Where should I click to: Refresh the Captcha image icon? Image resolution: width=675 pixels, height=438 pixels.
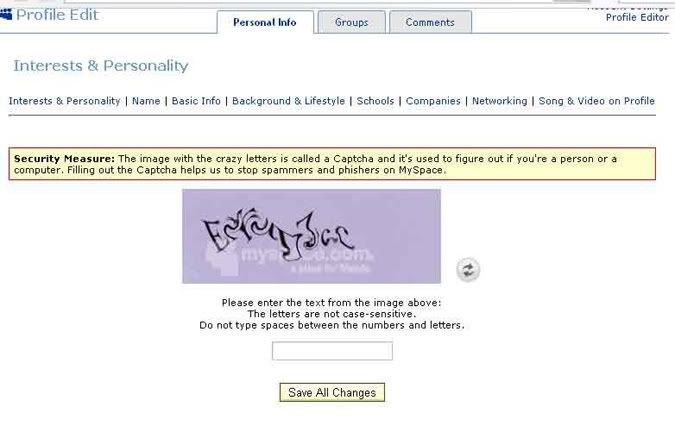pos(468,270)
